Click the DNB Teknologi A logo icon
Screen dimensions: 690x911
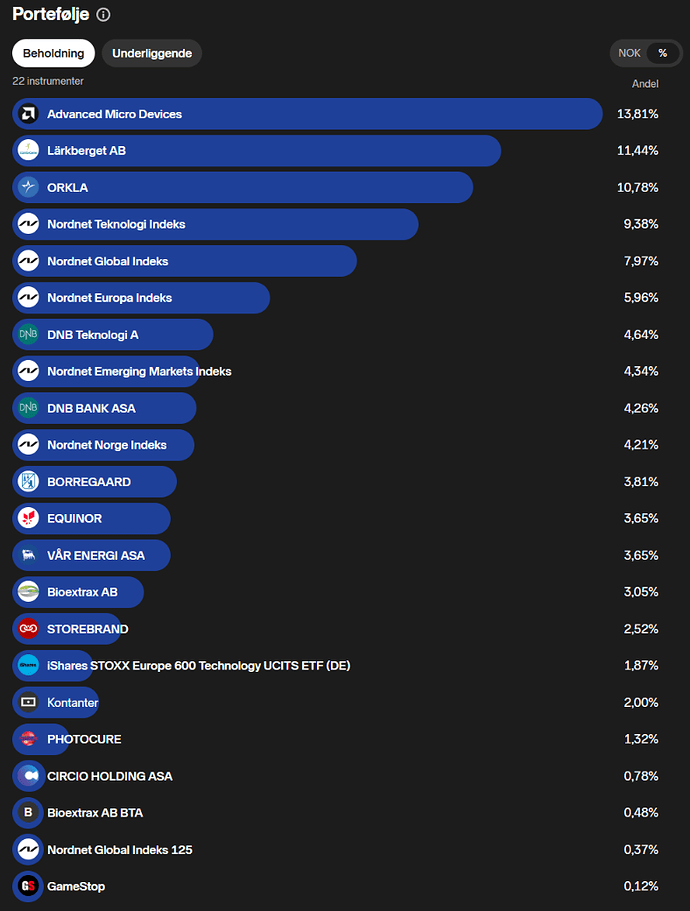(x=28, y=335)
